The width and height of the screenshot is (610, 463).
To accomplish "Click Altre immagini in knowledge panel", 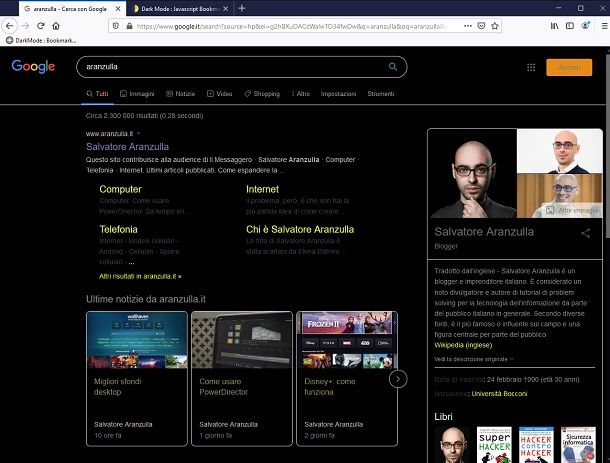I will [572, 210].
